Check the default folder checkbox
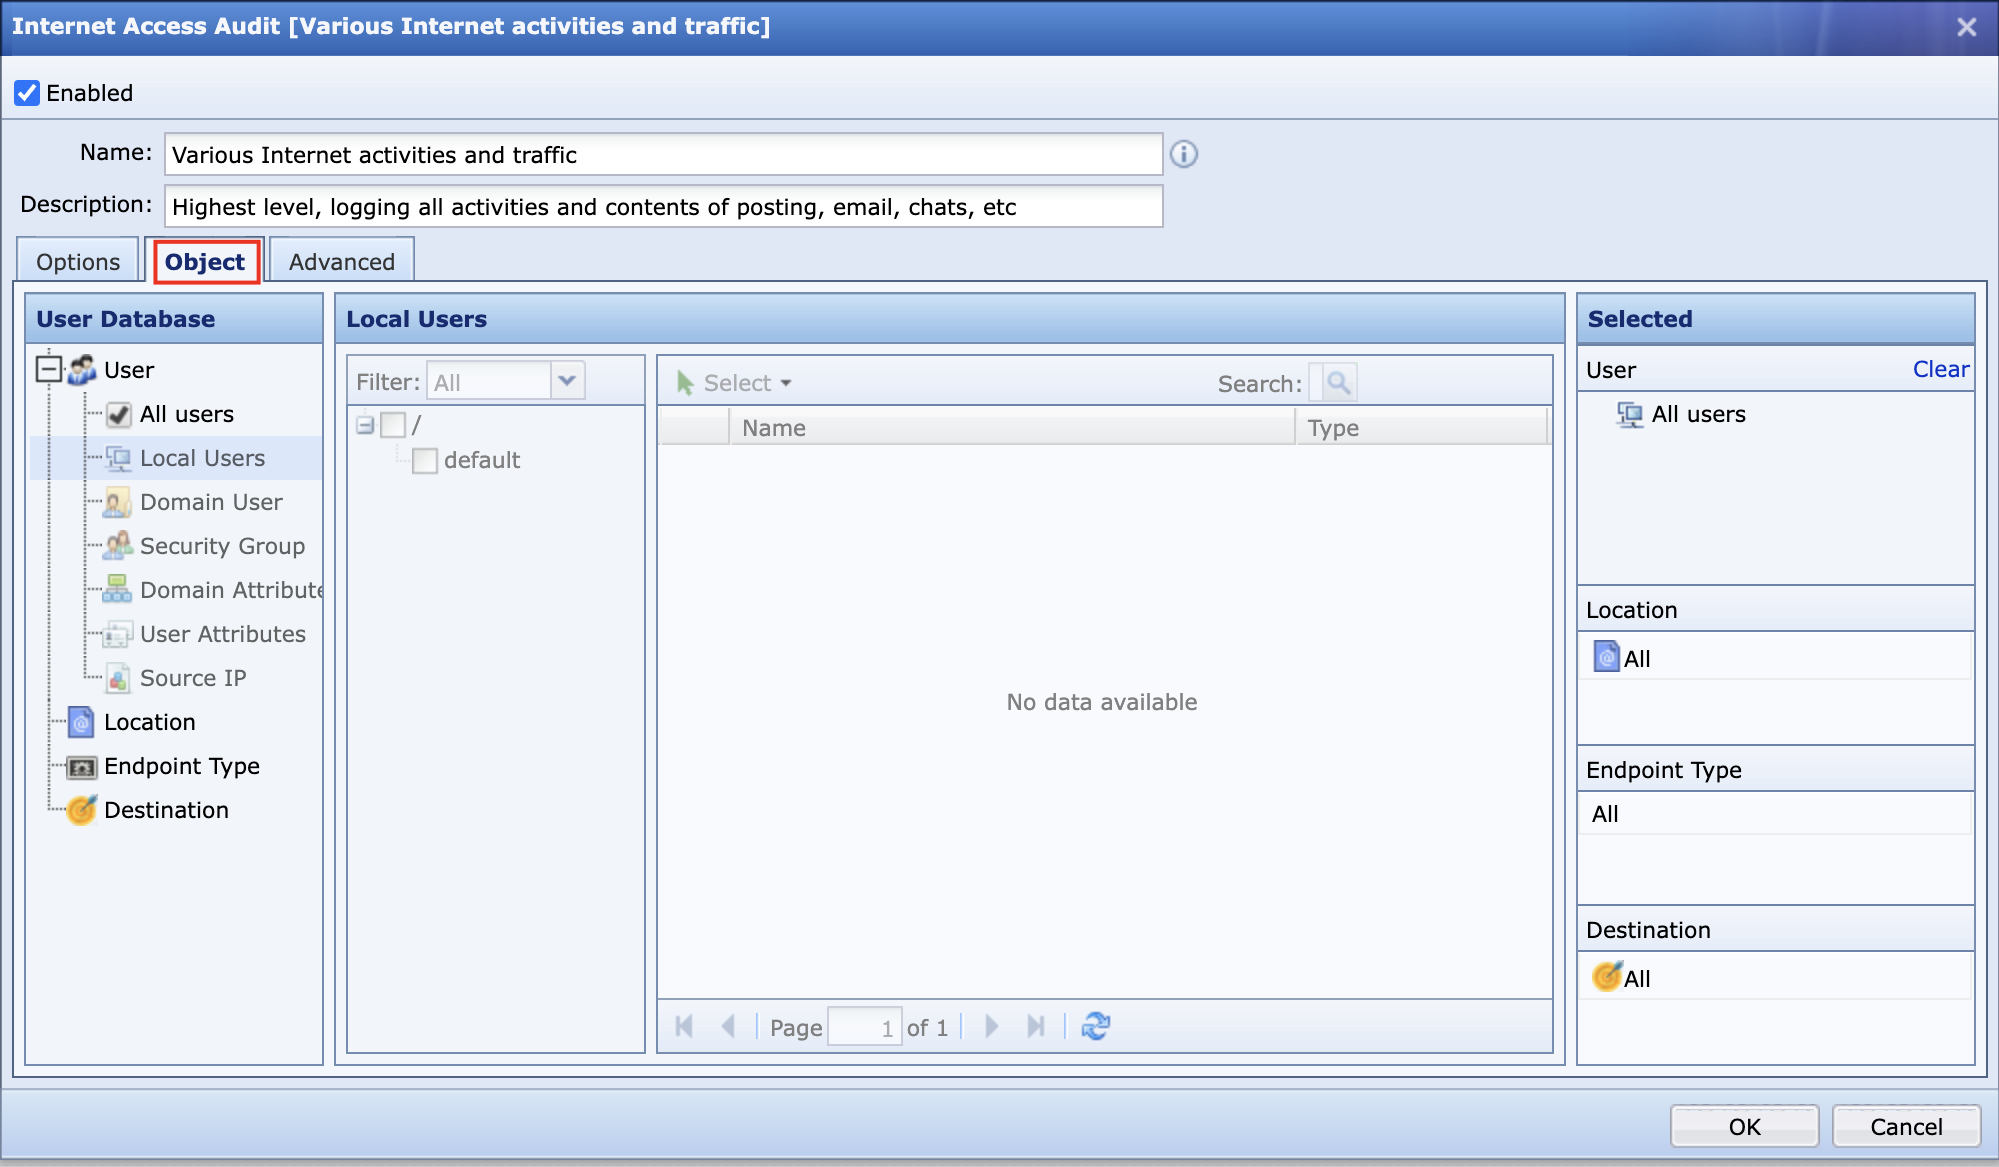 point(425,460)
